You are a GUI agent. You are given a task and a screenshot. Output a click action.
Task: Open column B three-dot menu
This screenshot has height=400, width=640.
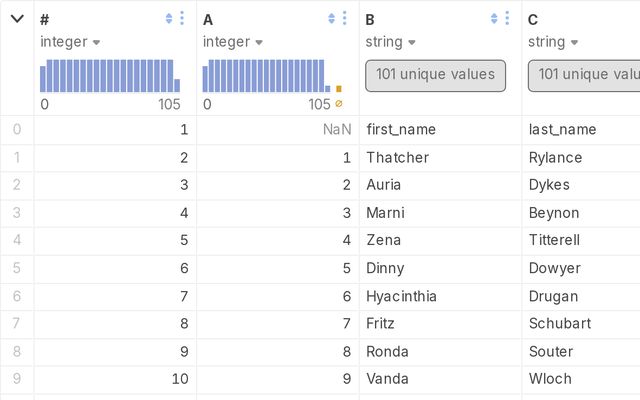coord(507,19)
